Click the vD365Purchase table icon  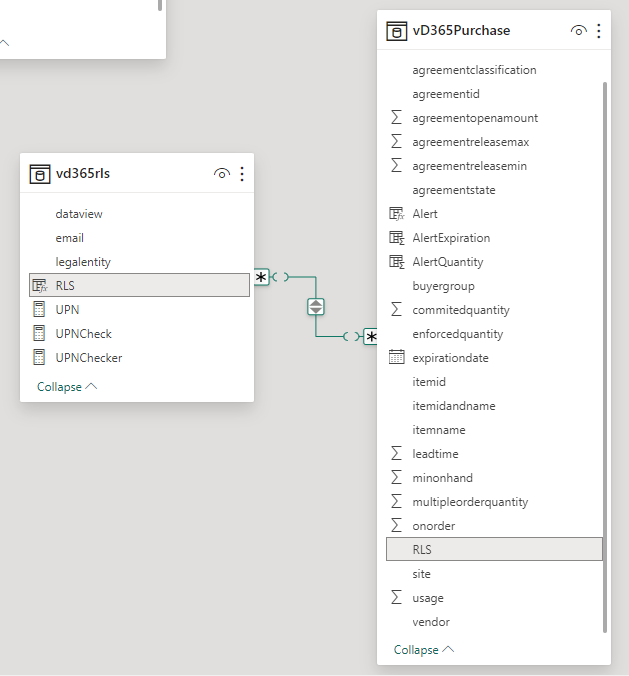(397, 31)
